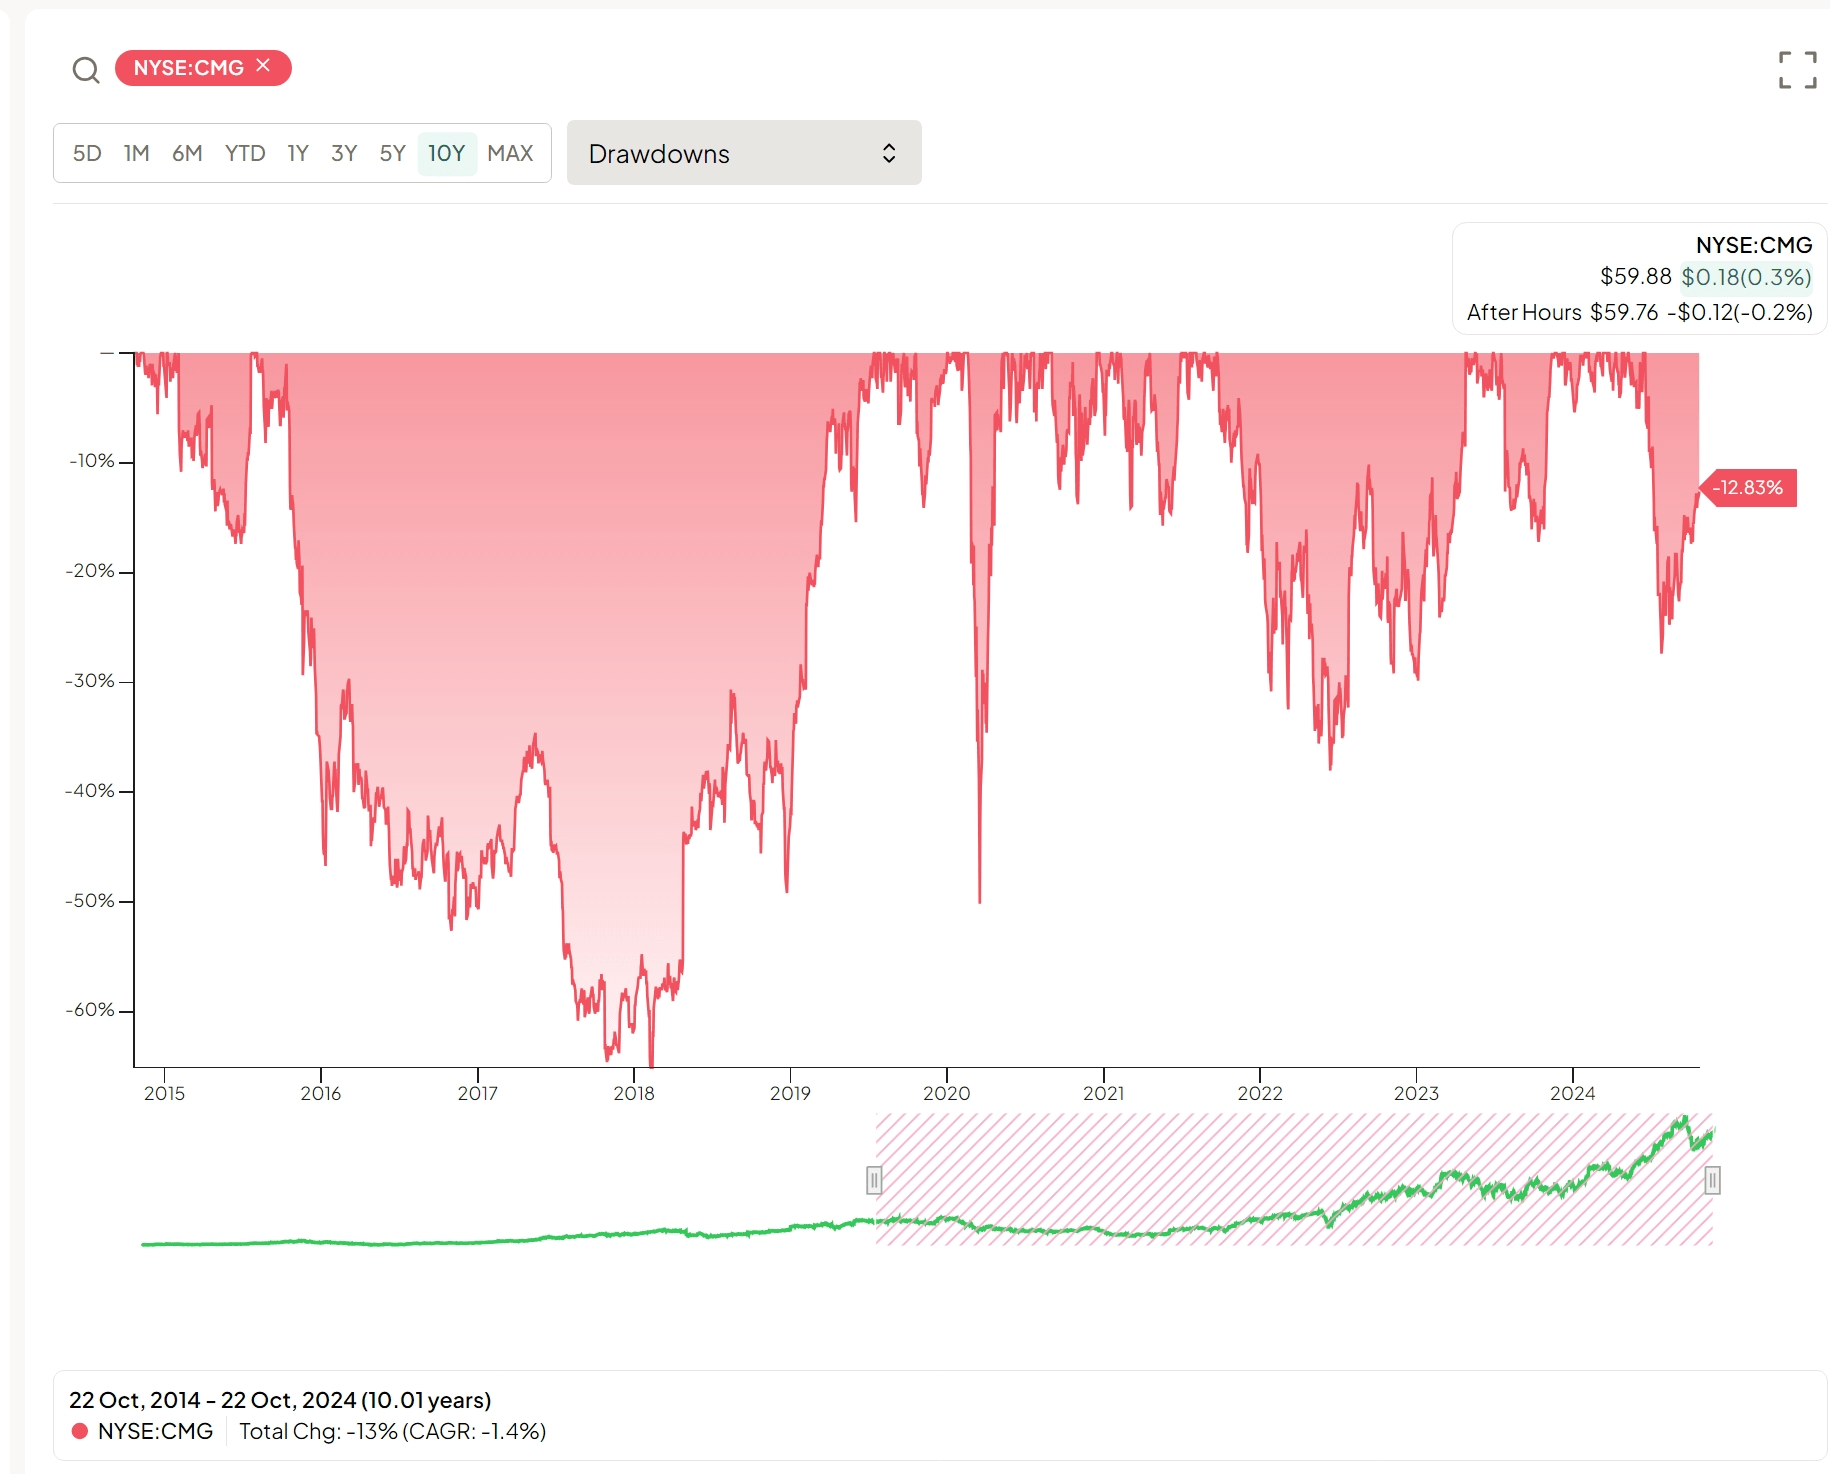Click the left range slider handle
This screenshot has height=1474, width=1830.
874,1180
